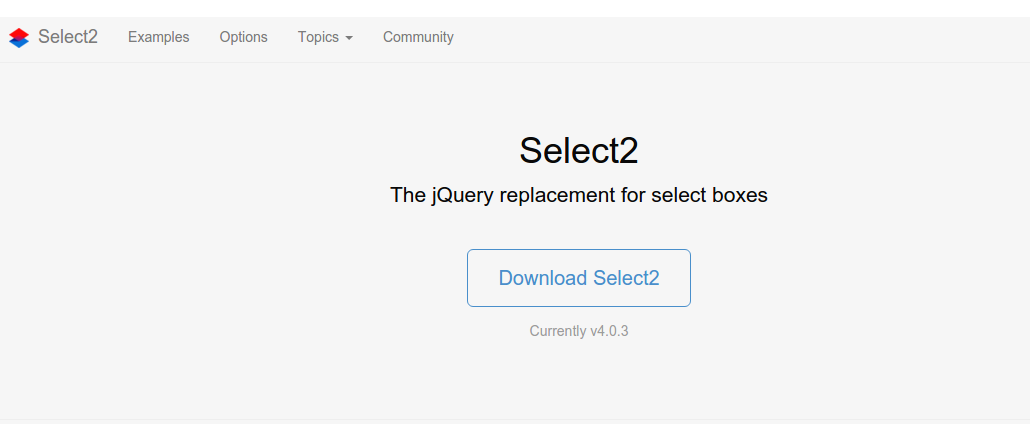Click the word Currently below the button
1030x438 pixels.
pos(557,331)
